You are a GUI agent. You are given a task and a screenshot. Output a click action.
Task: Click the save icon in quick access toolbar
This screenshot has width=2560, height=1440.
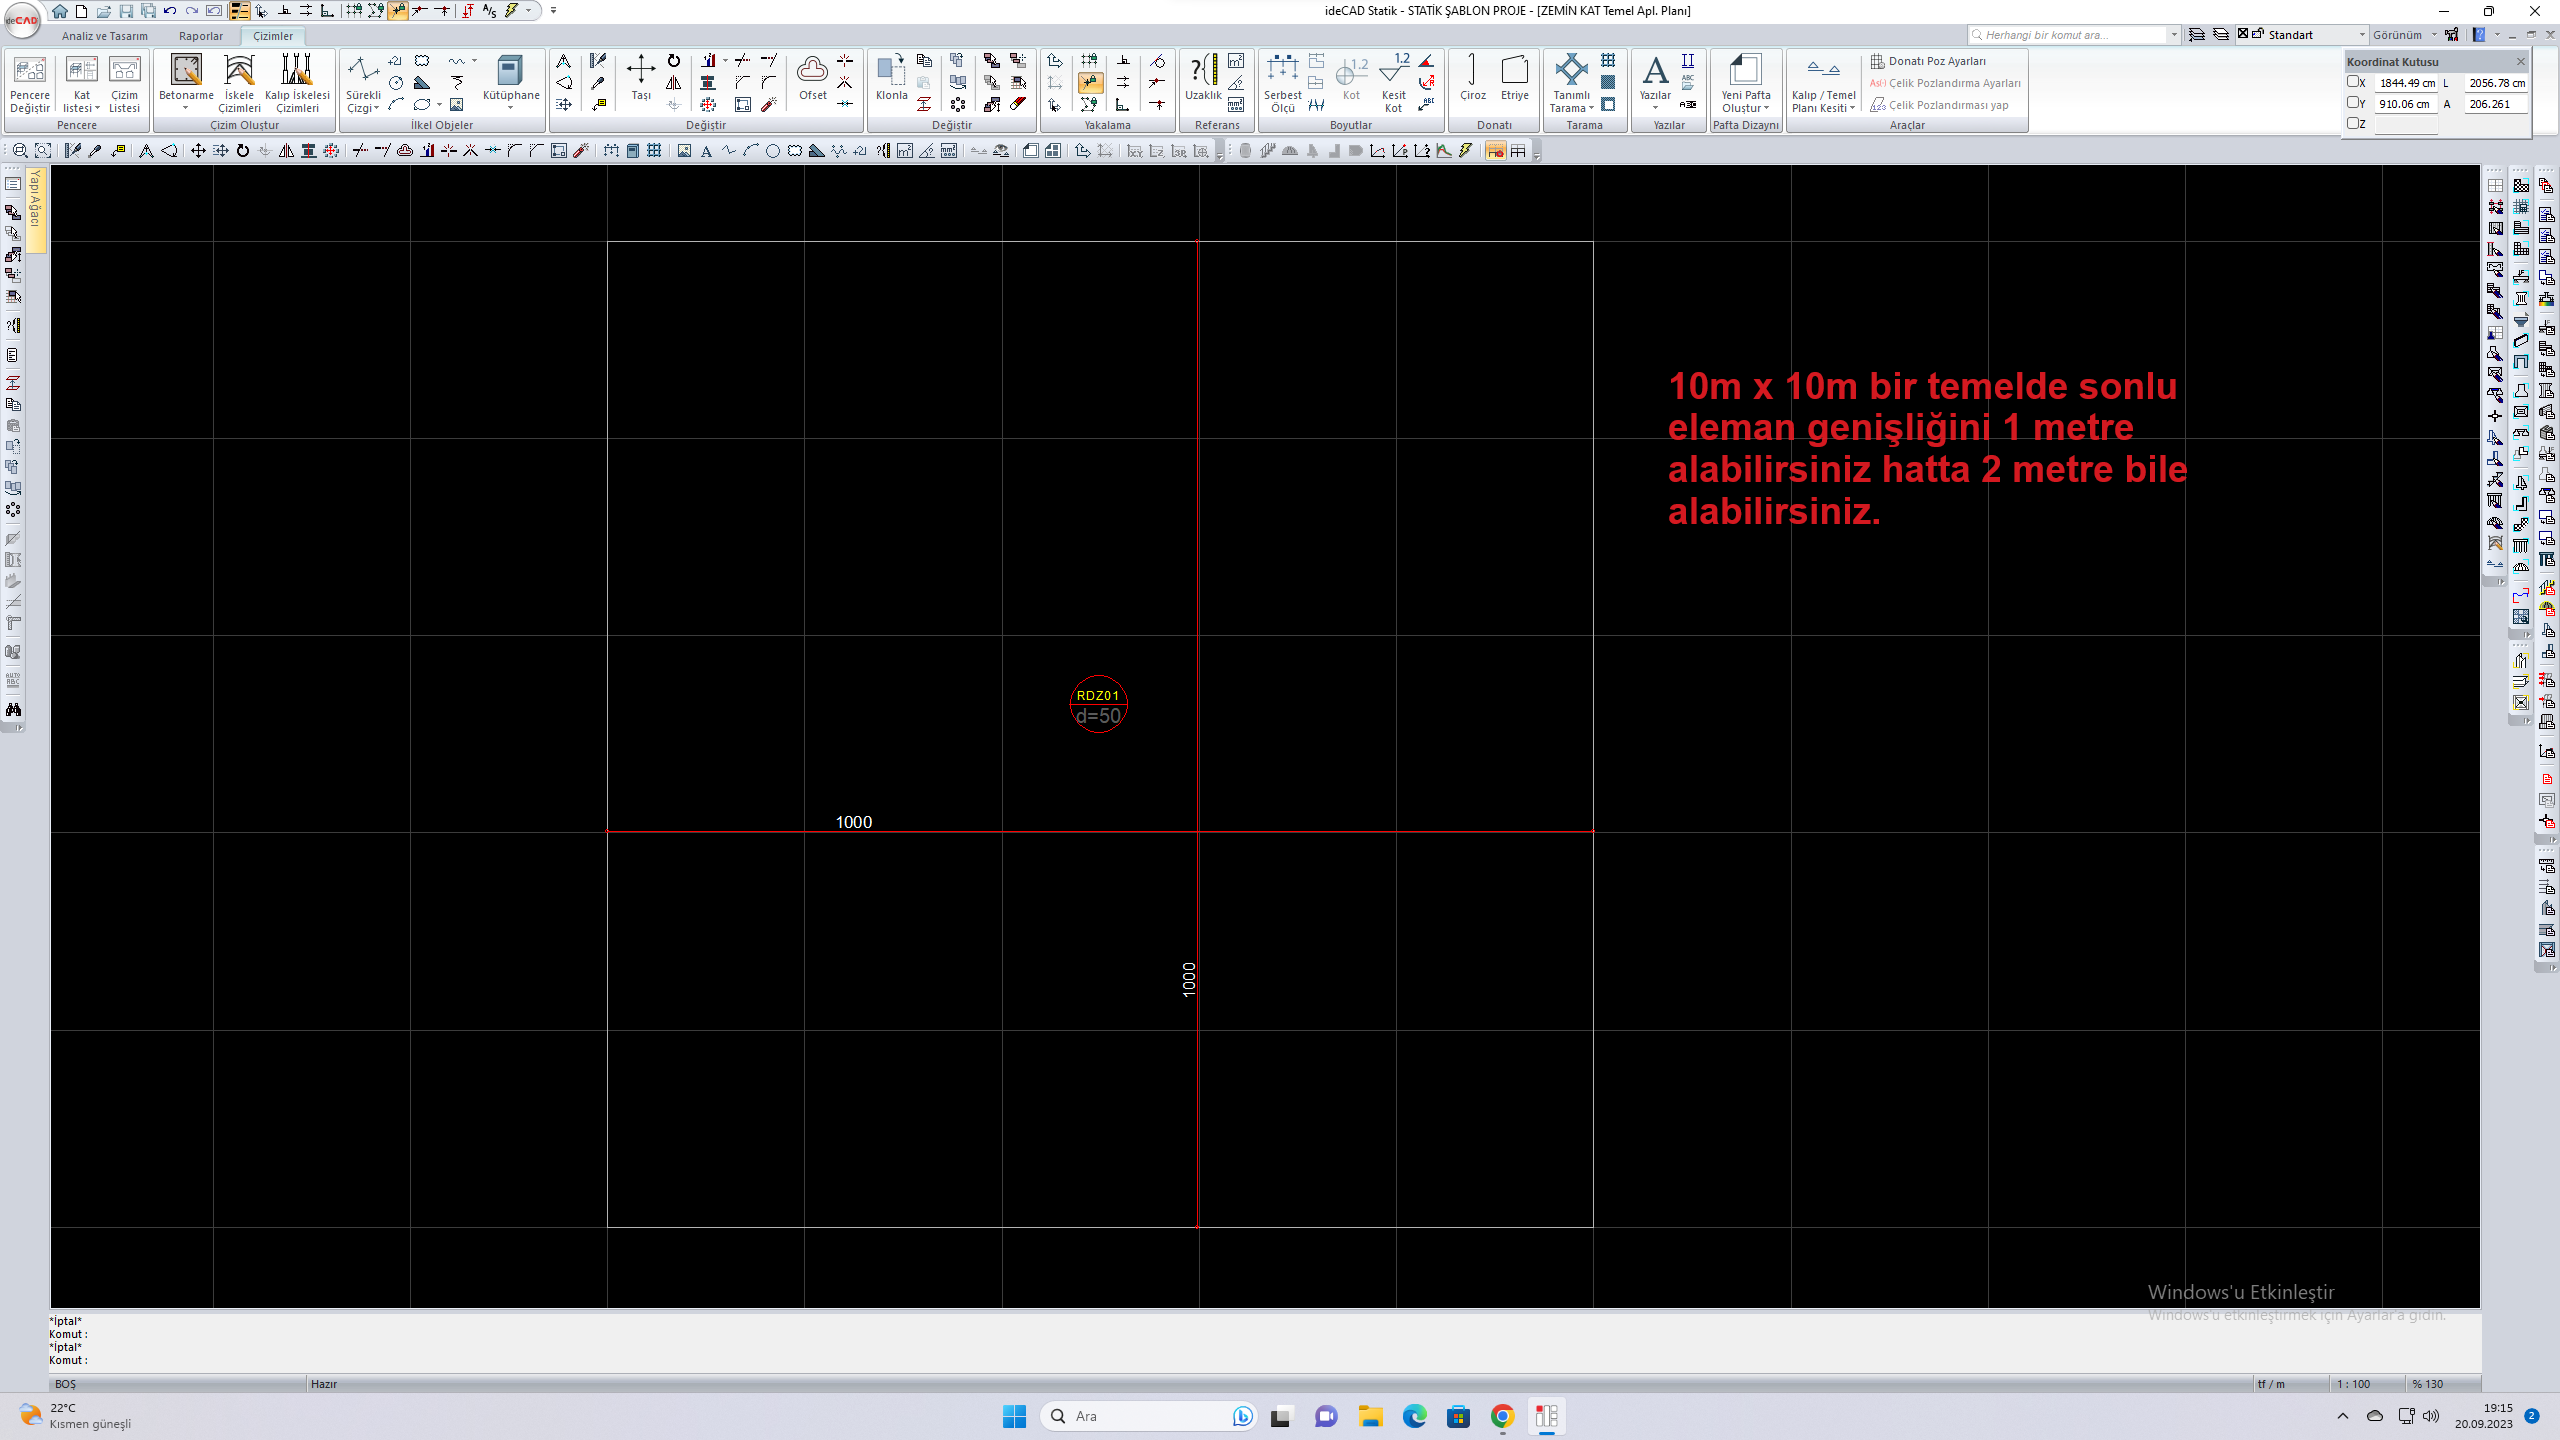pyautogui.click(x=126, y=11)
